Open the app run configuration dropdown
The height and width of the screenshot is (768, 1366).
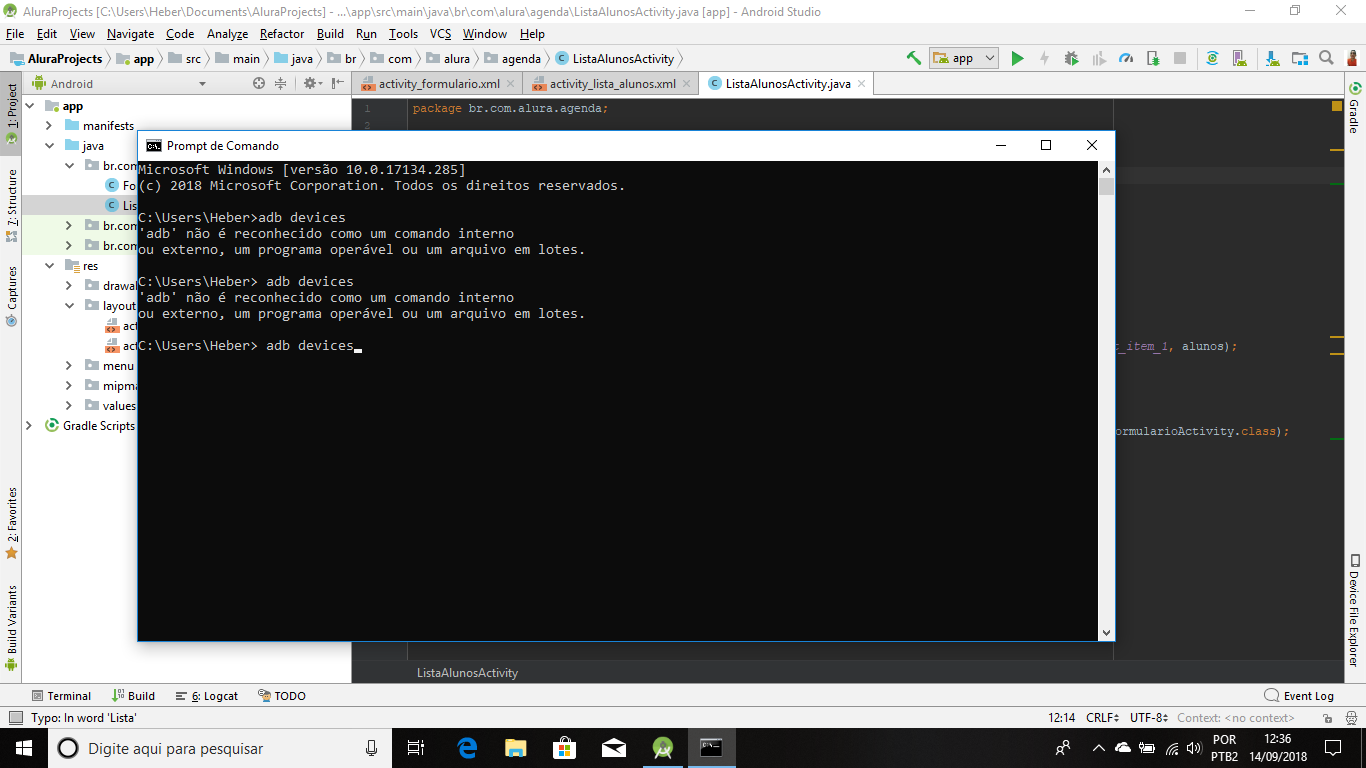click(x=964, y=58)
